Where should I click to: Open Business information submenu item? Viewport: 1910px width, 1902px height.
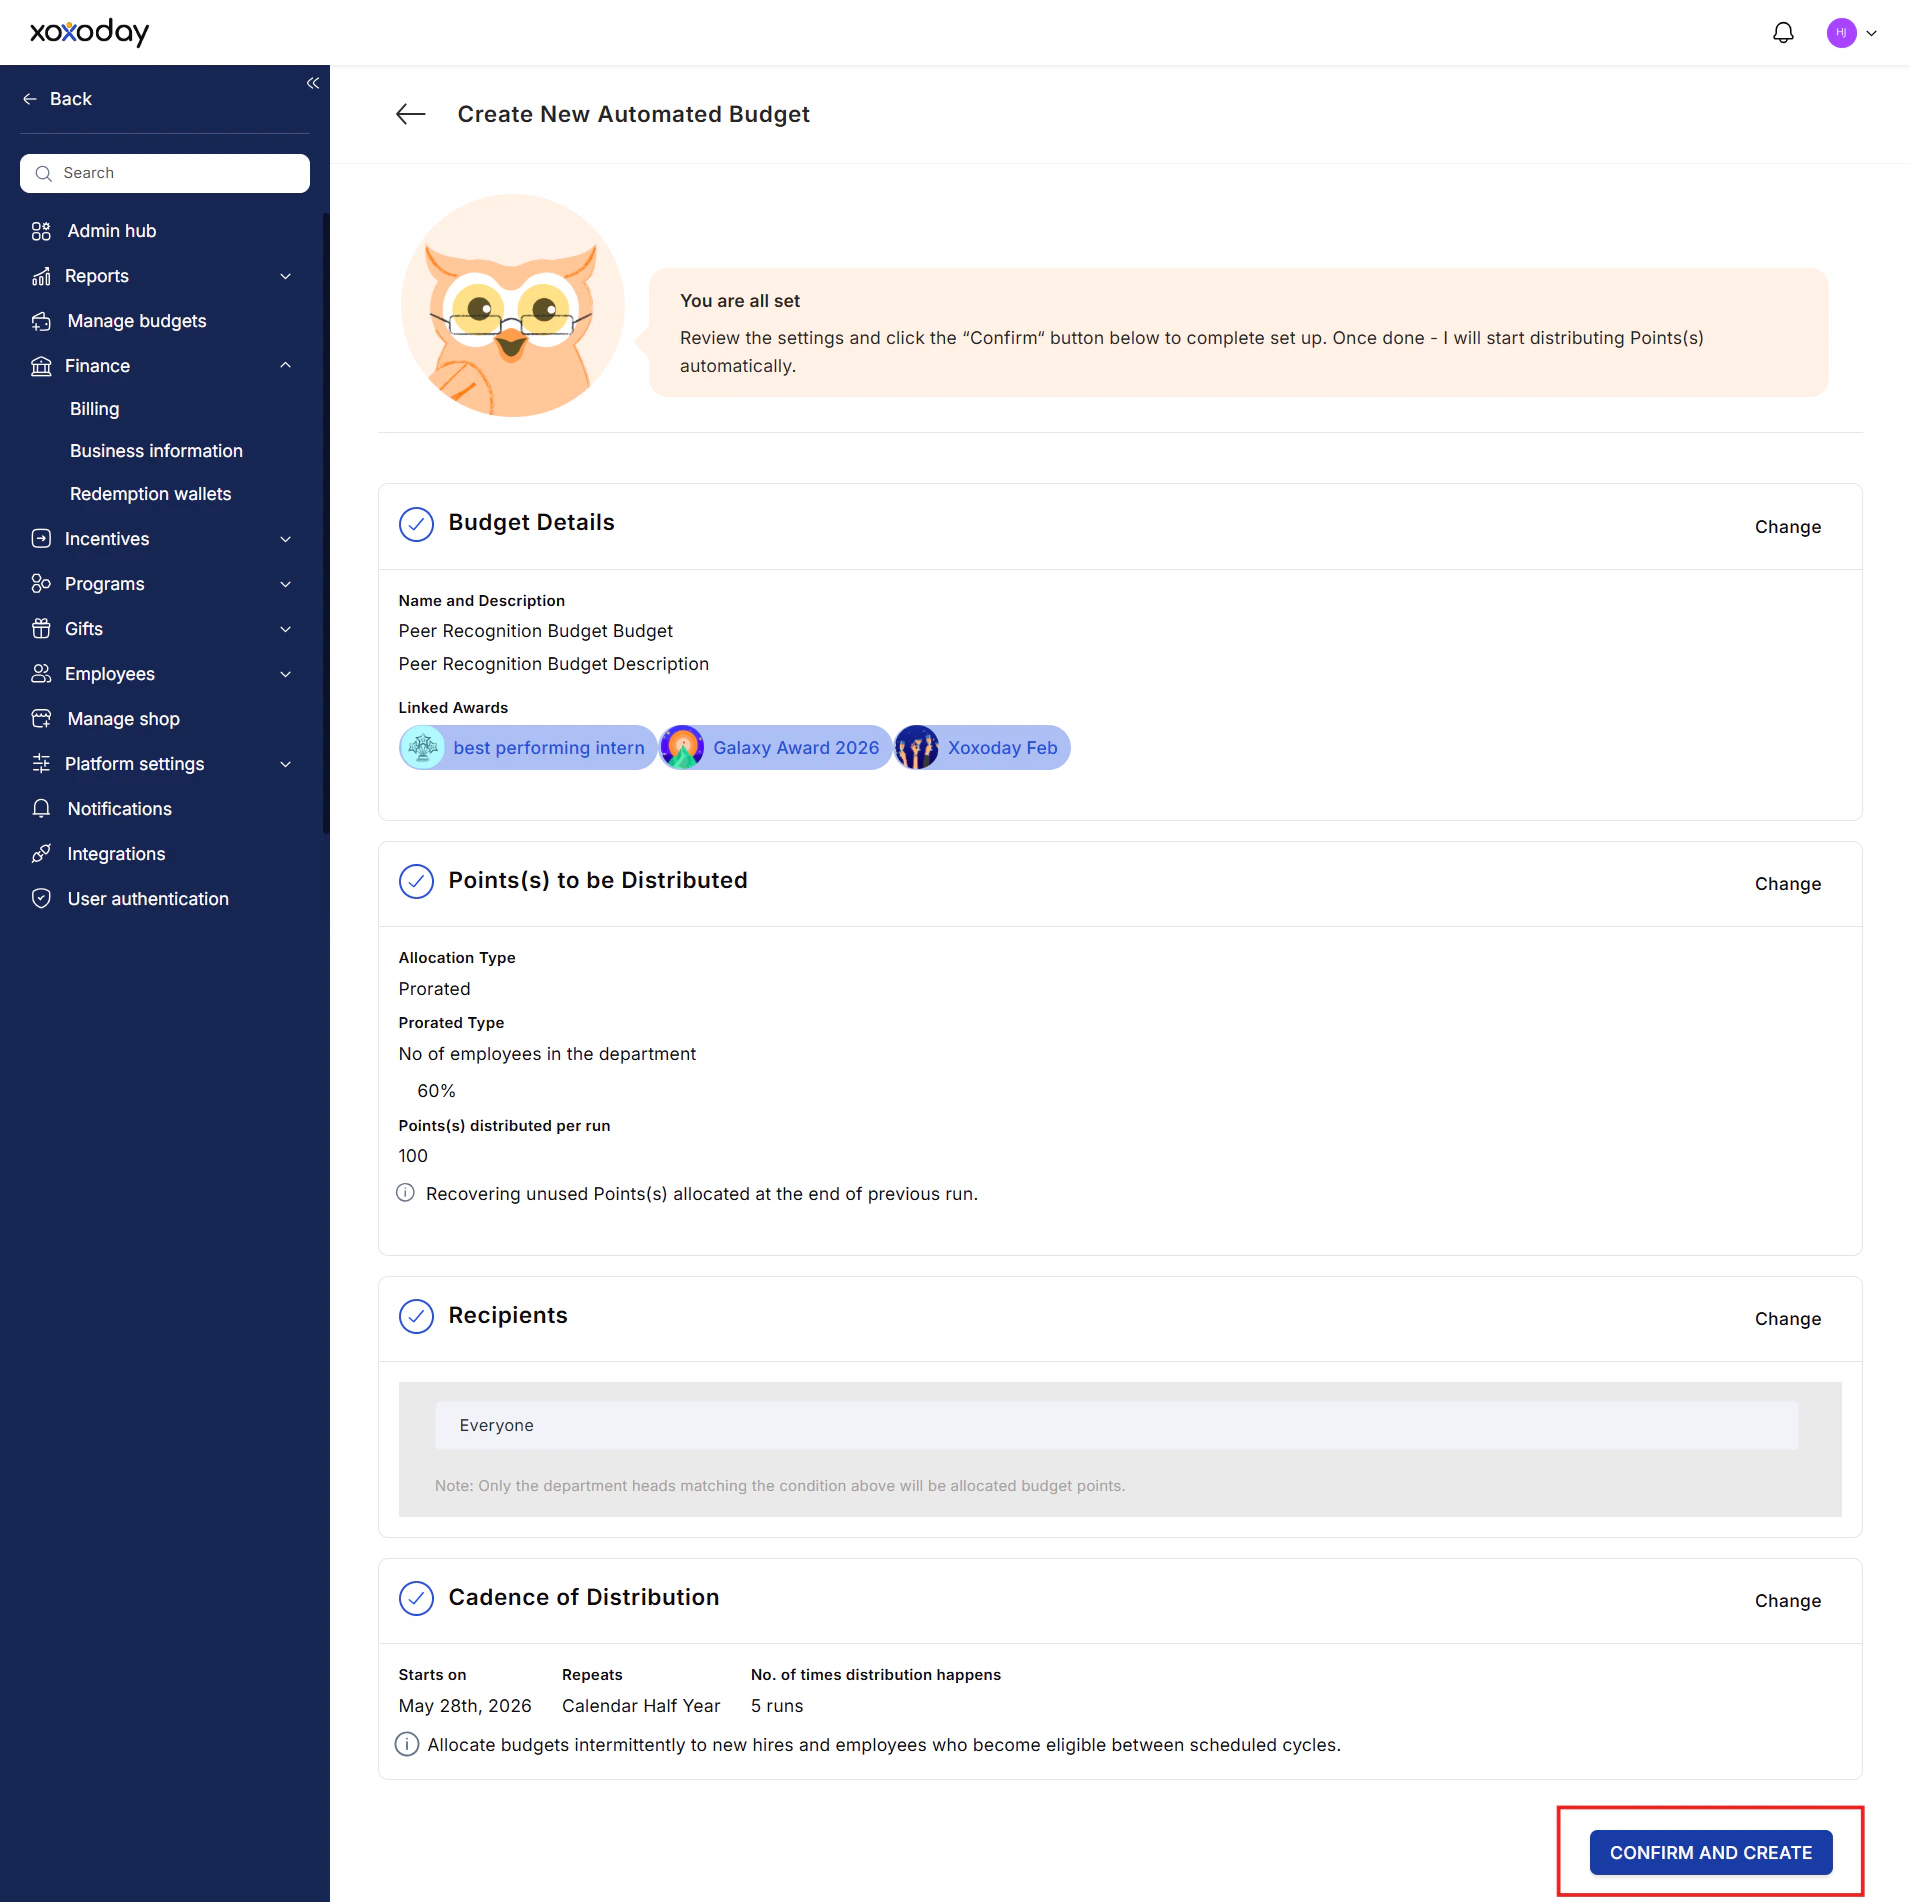[156, 451]
